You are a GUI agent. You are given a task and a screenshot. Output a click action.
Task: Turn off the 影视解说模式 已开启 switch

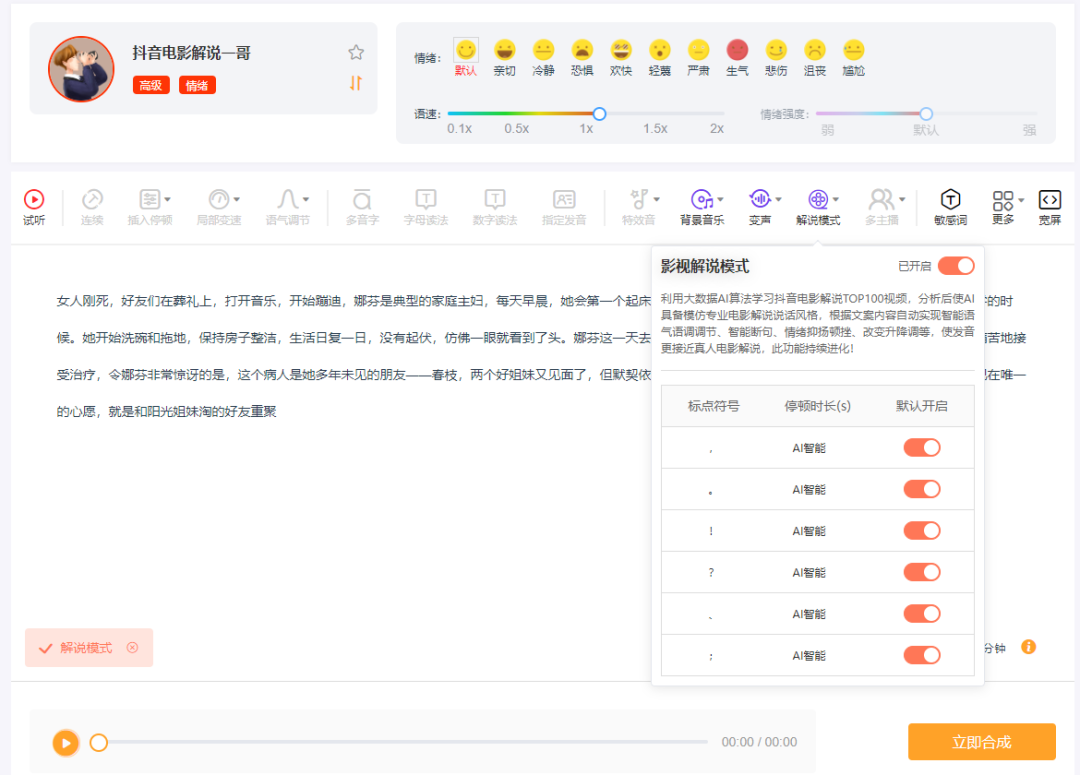pos(955,266)
